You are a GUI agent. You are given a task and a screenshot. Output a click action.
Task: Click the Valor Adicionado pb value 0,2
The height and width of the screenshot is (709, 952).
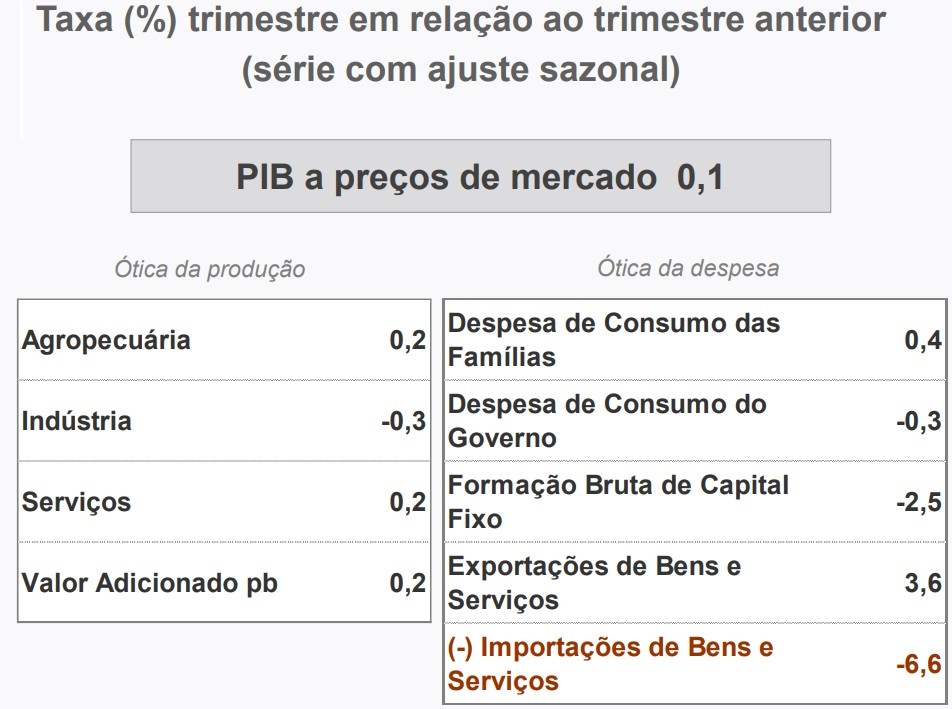tap(407, 583)
